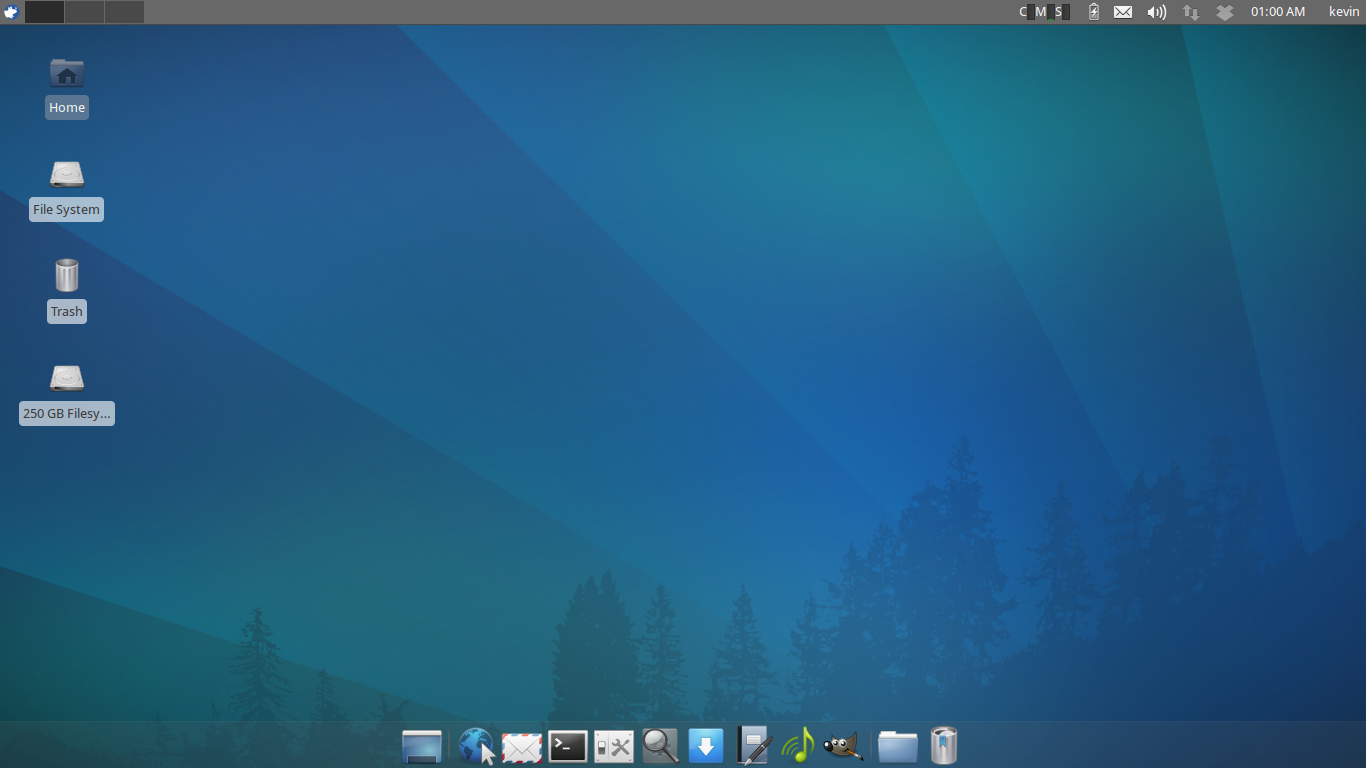Check the battery indicator in the panel
The height and width of the screenshot is (768, 1366).
(x=1093, y=11)
